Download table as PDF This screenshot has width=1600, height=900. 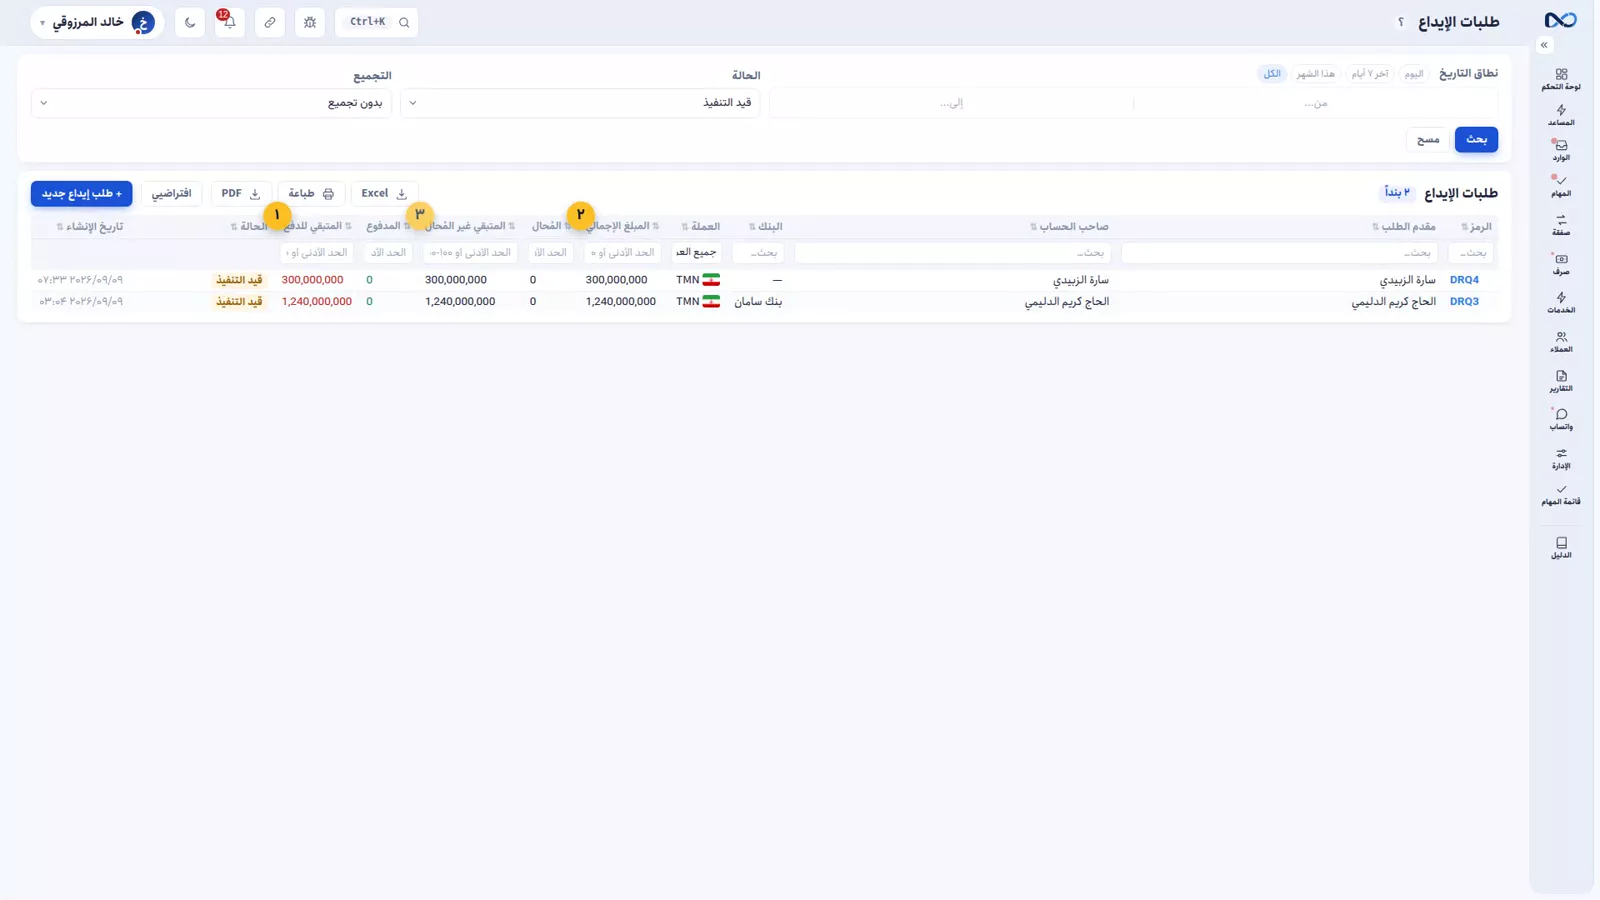(x=241, y=194)
